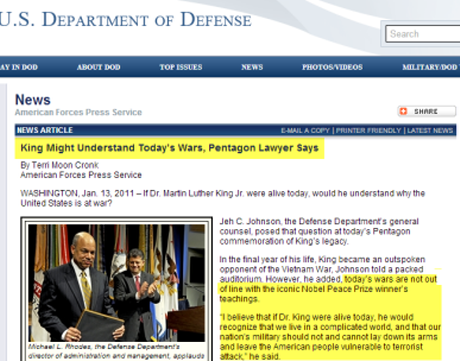Click the highlighted text 'iconic Nobel Peace Prize winner's'
The width and height of the screenshot is (460, 361).
click(342, 289)
